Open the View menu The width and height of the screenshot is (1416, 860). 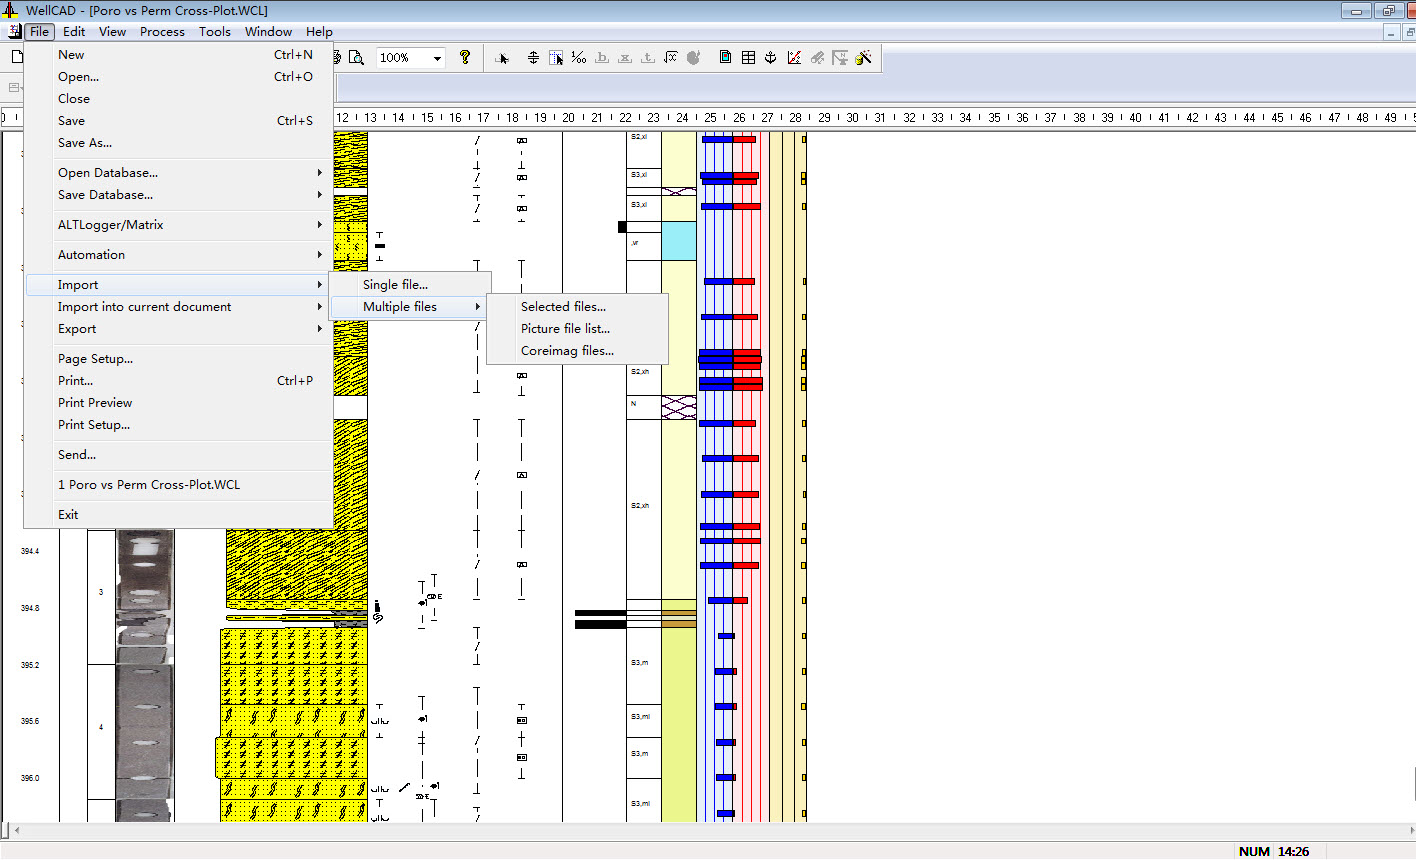pyautogui.click(x=112, y=31)
